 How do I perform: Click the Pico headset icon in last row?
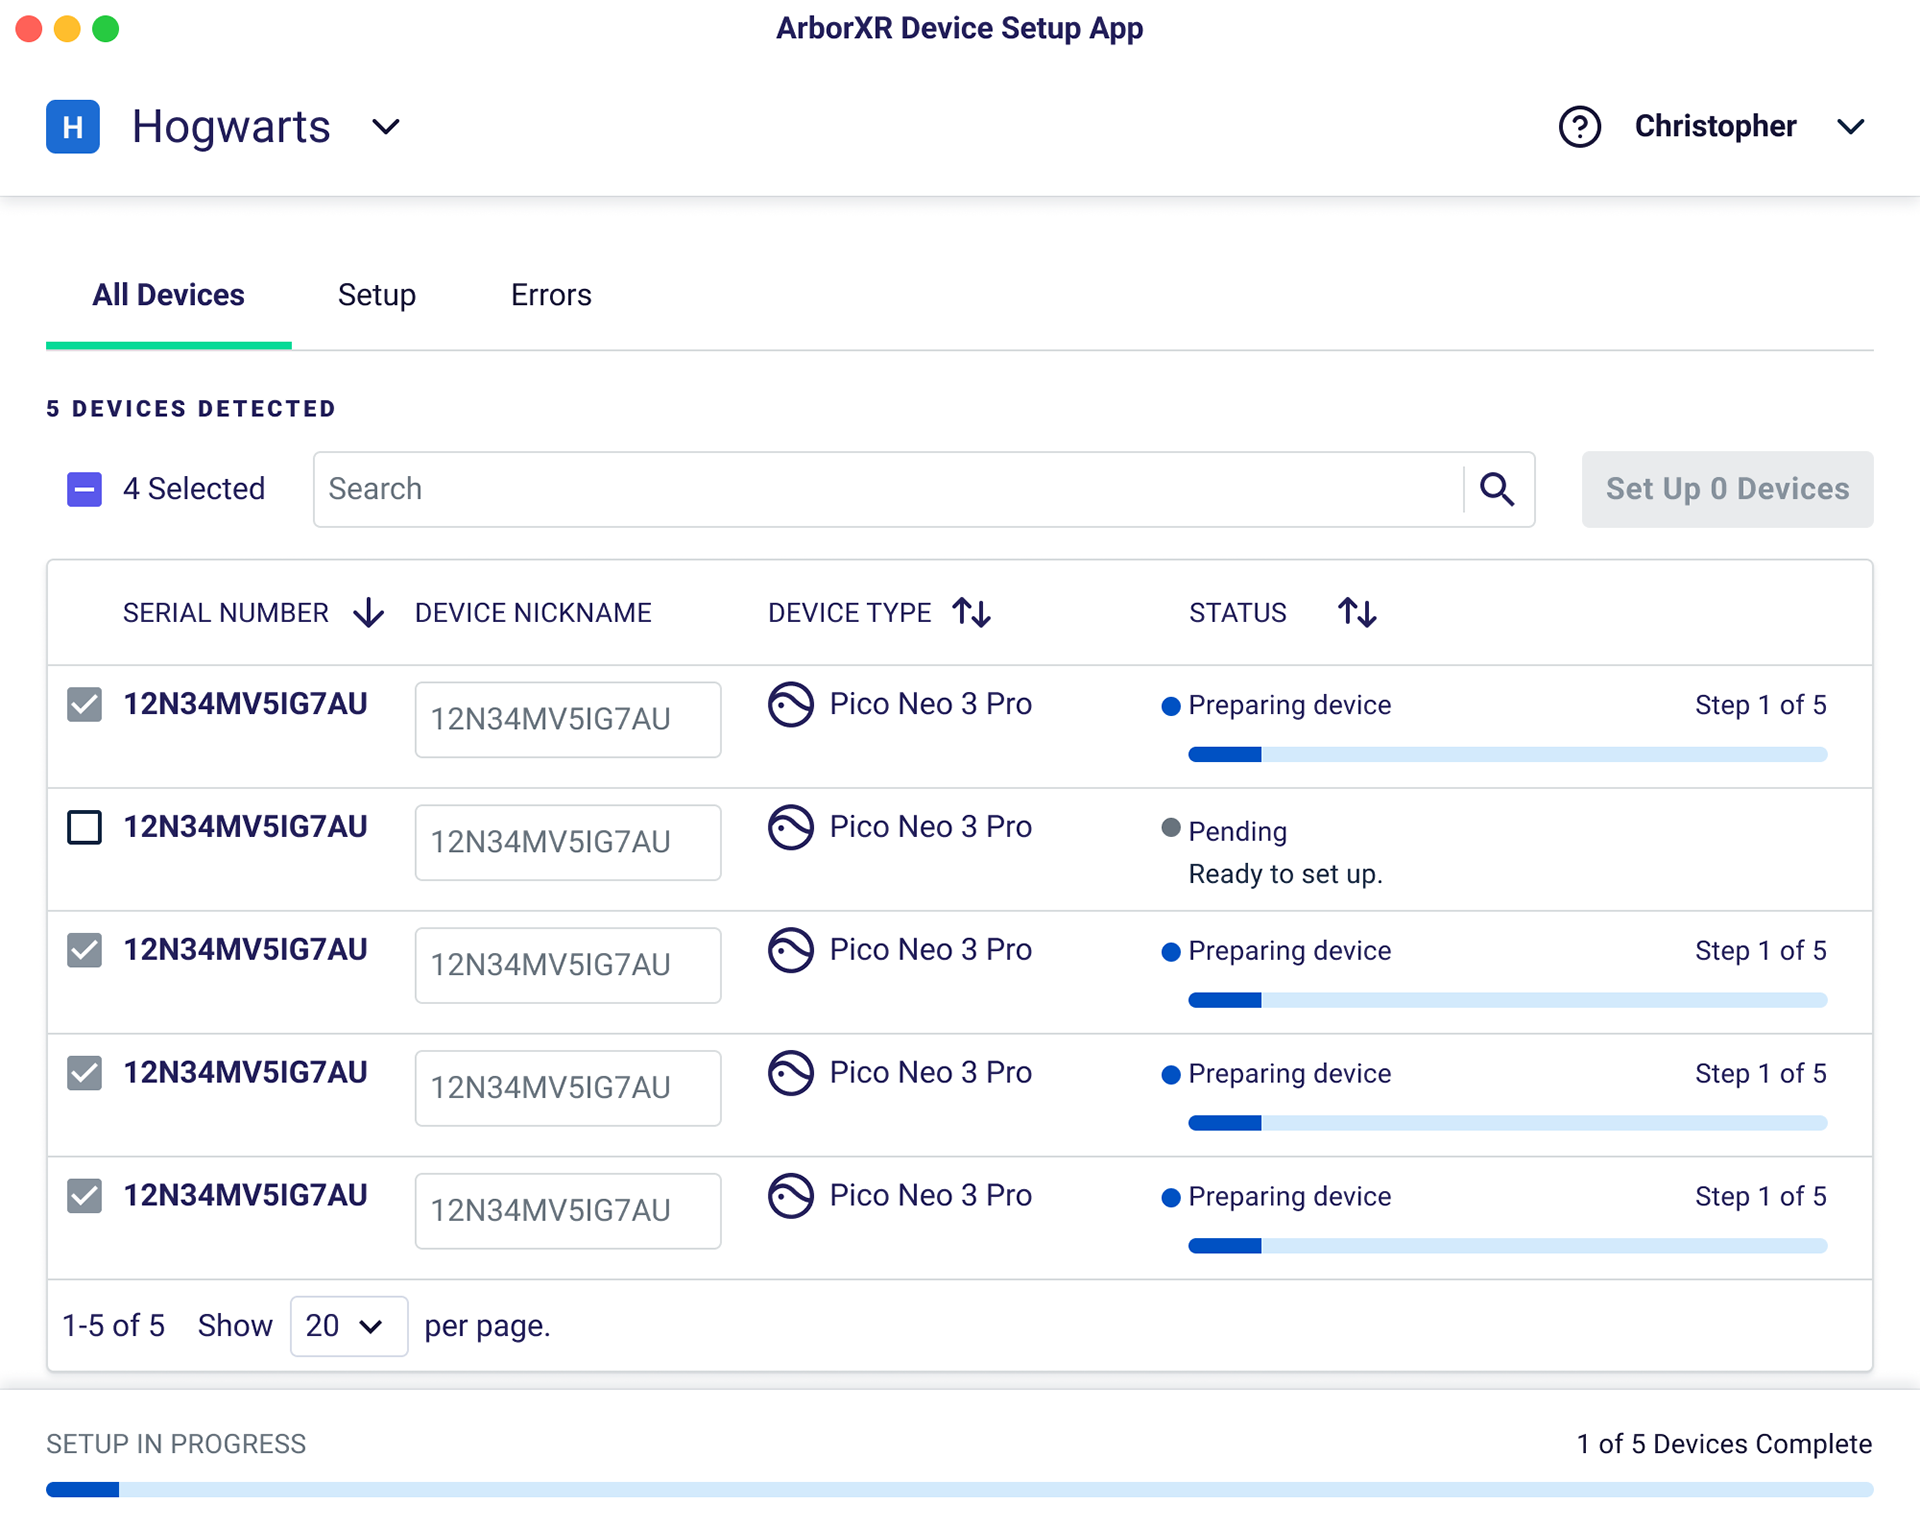(x=791, y=1196)
